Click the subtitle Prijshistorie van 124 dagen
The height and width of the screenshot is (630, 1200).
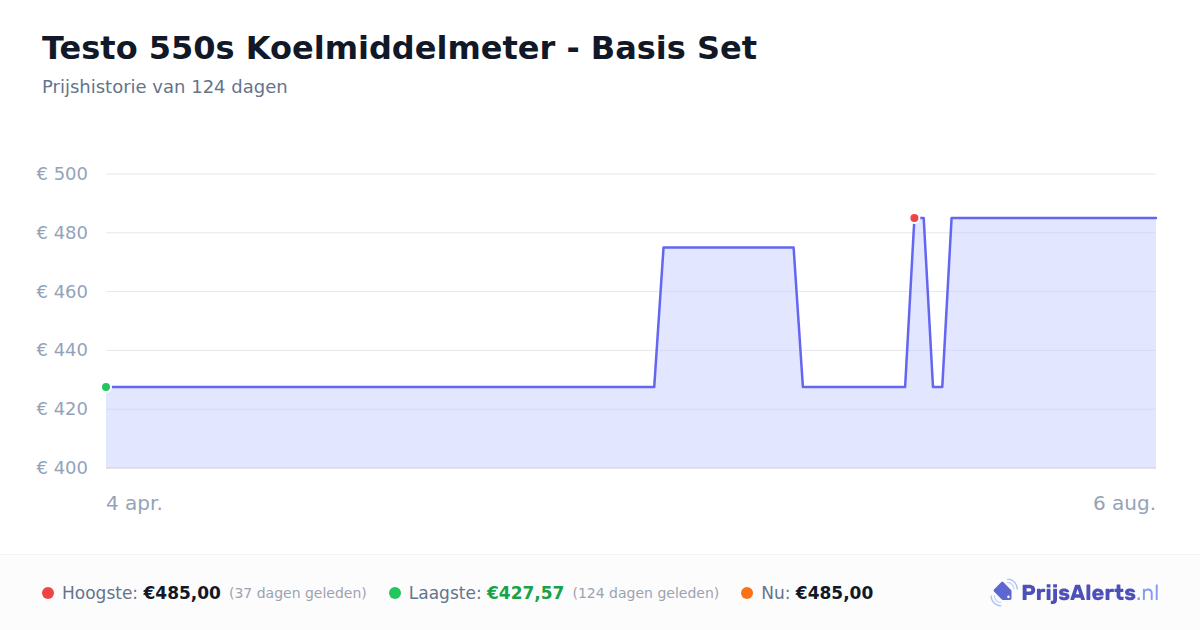click(165, 87)
